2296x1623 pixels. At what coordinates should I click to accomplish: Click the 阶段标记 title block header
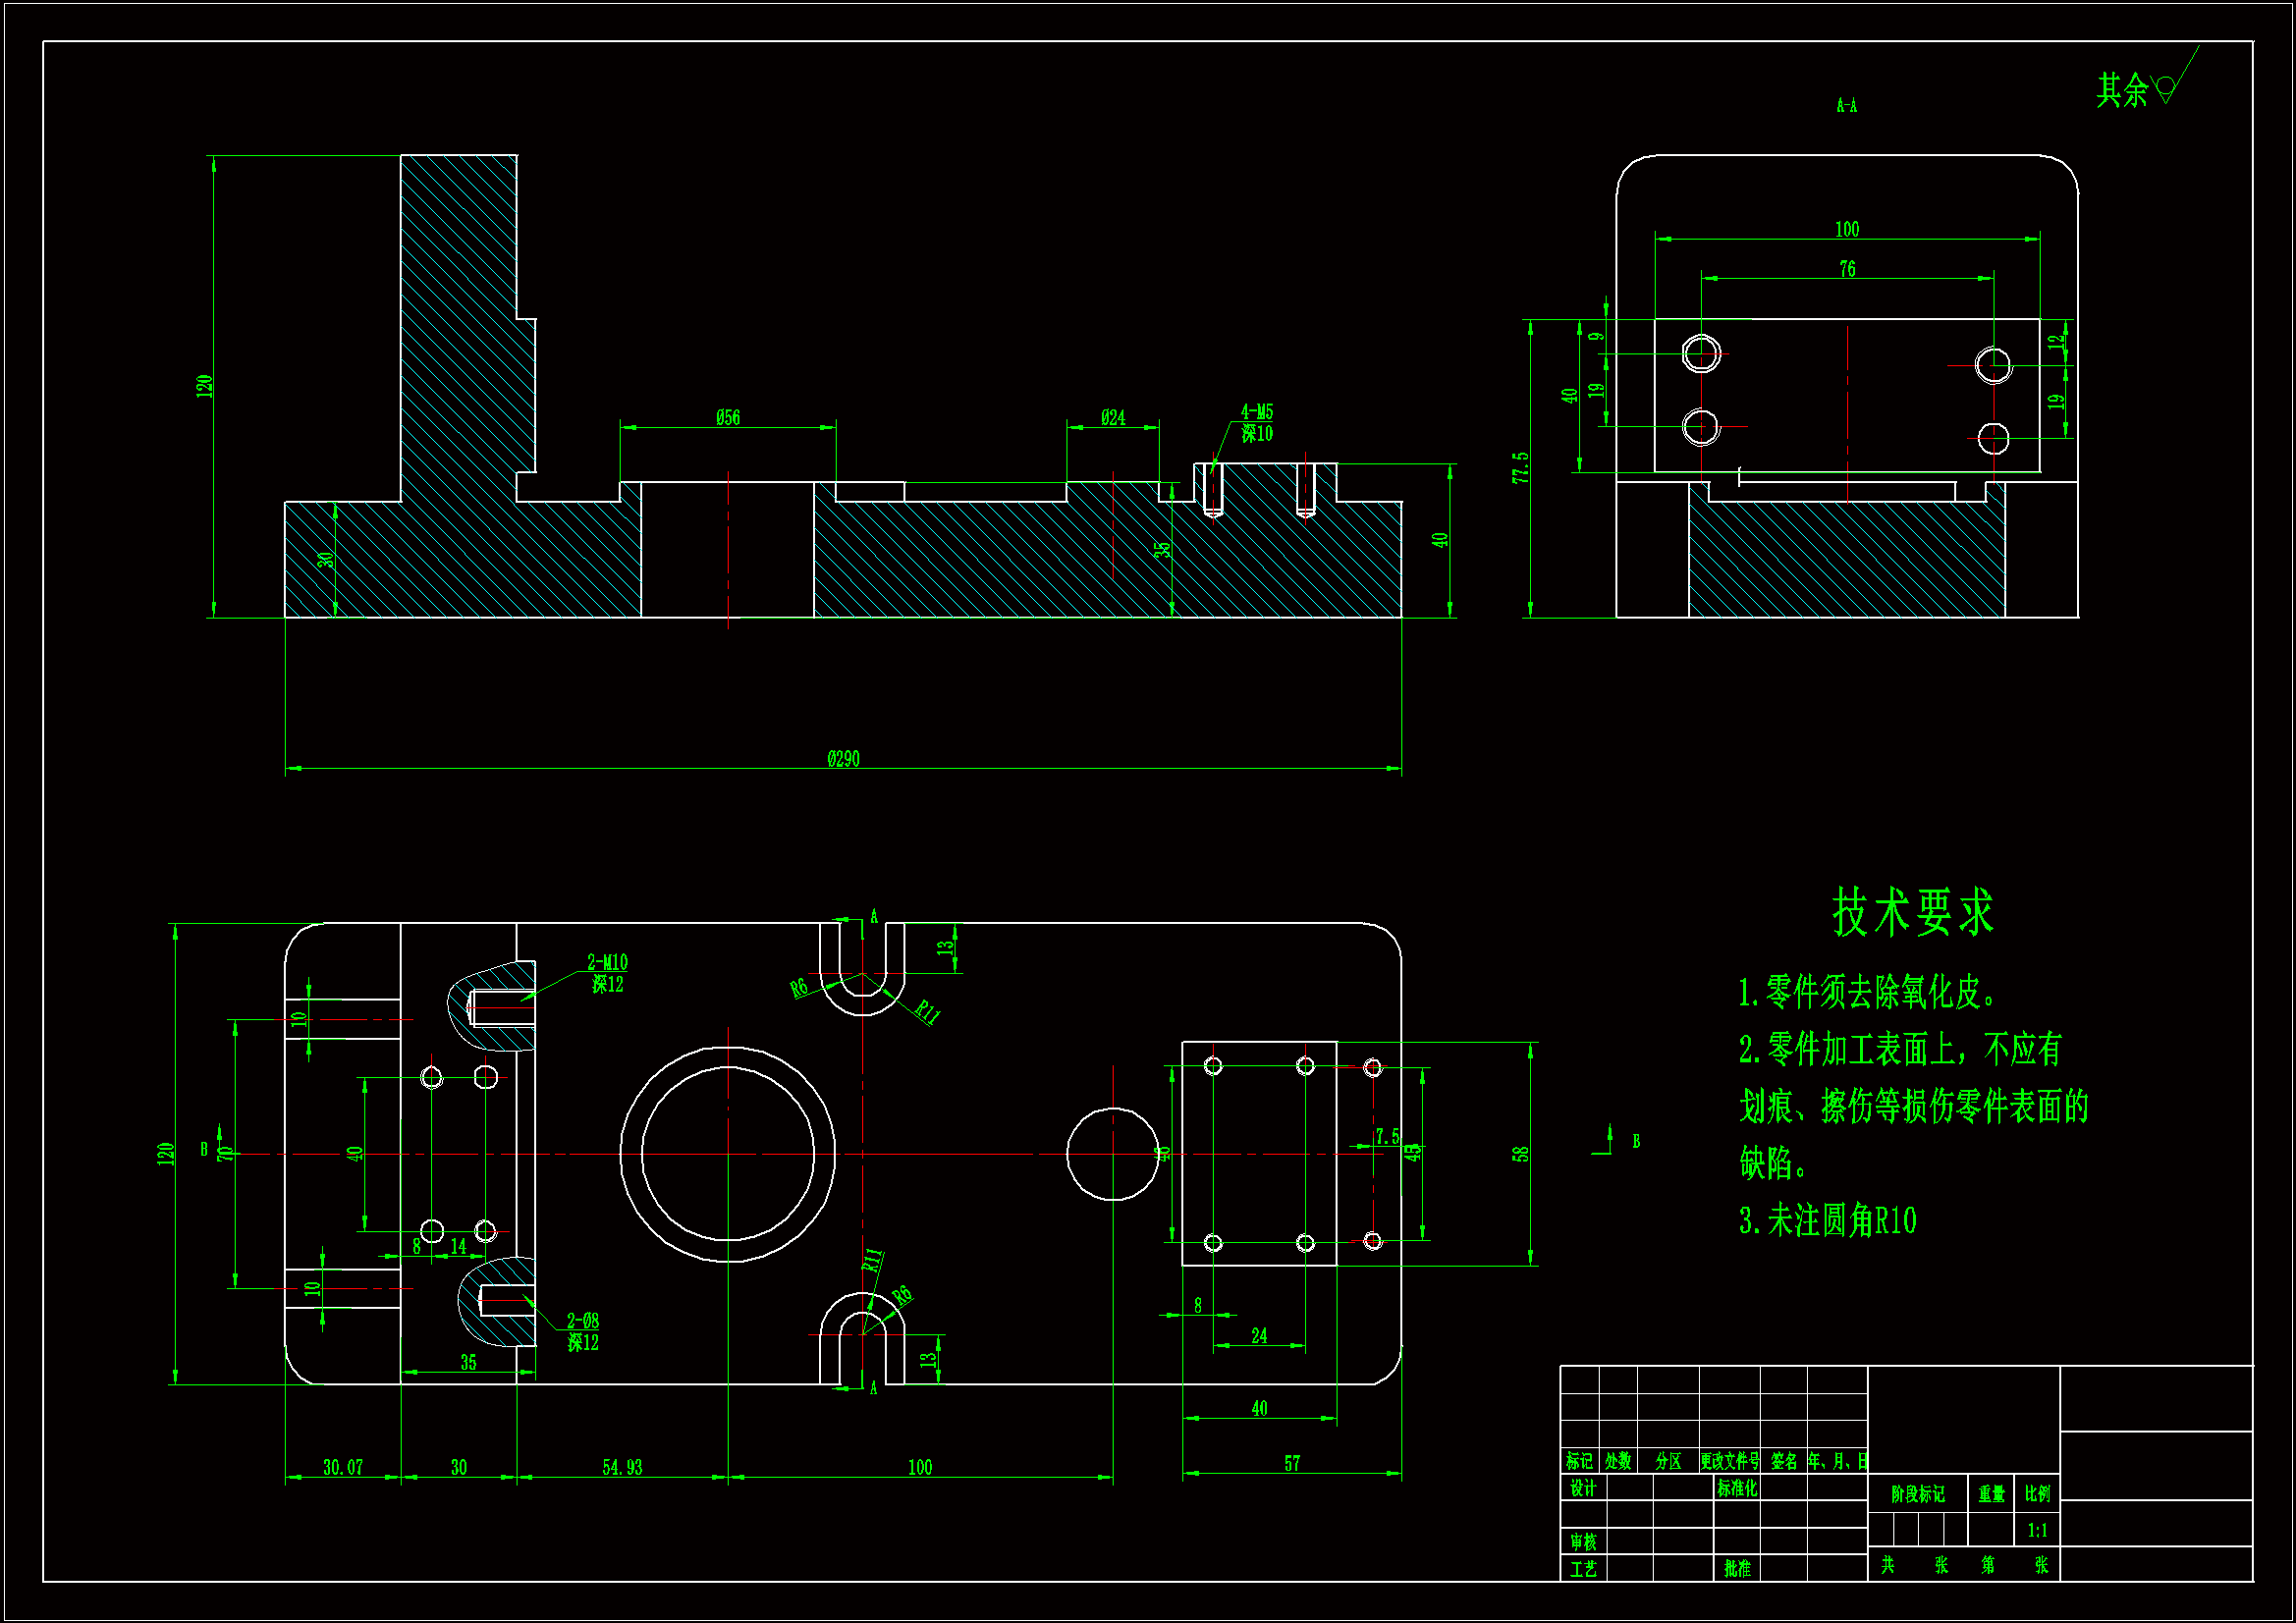[x=1917, y=1494]
